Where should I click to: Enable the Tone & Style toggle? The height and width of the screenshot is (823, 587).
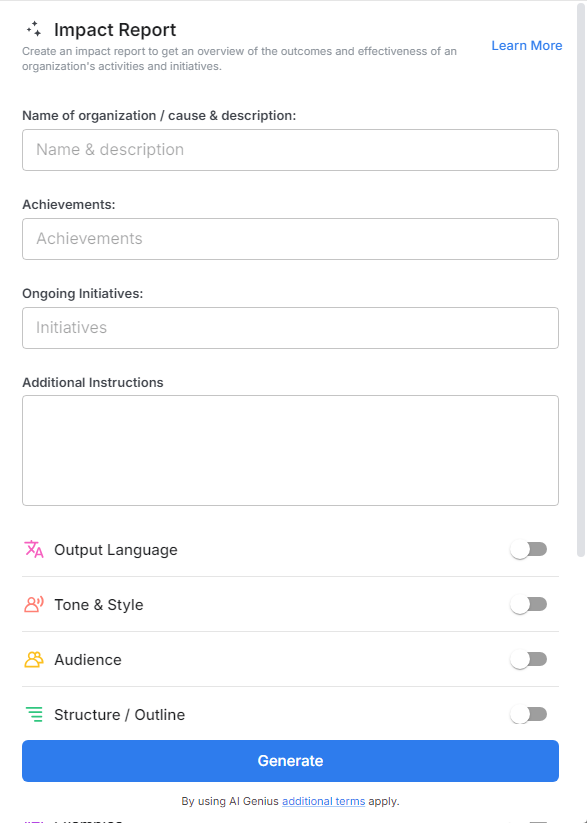pos(528,604)
